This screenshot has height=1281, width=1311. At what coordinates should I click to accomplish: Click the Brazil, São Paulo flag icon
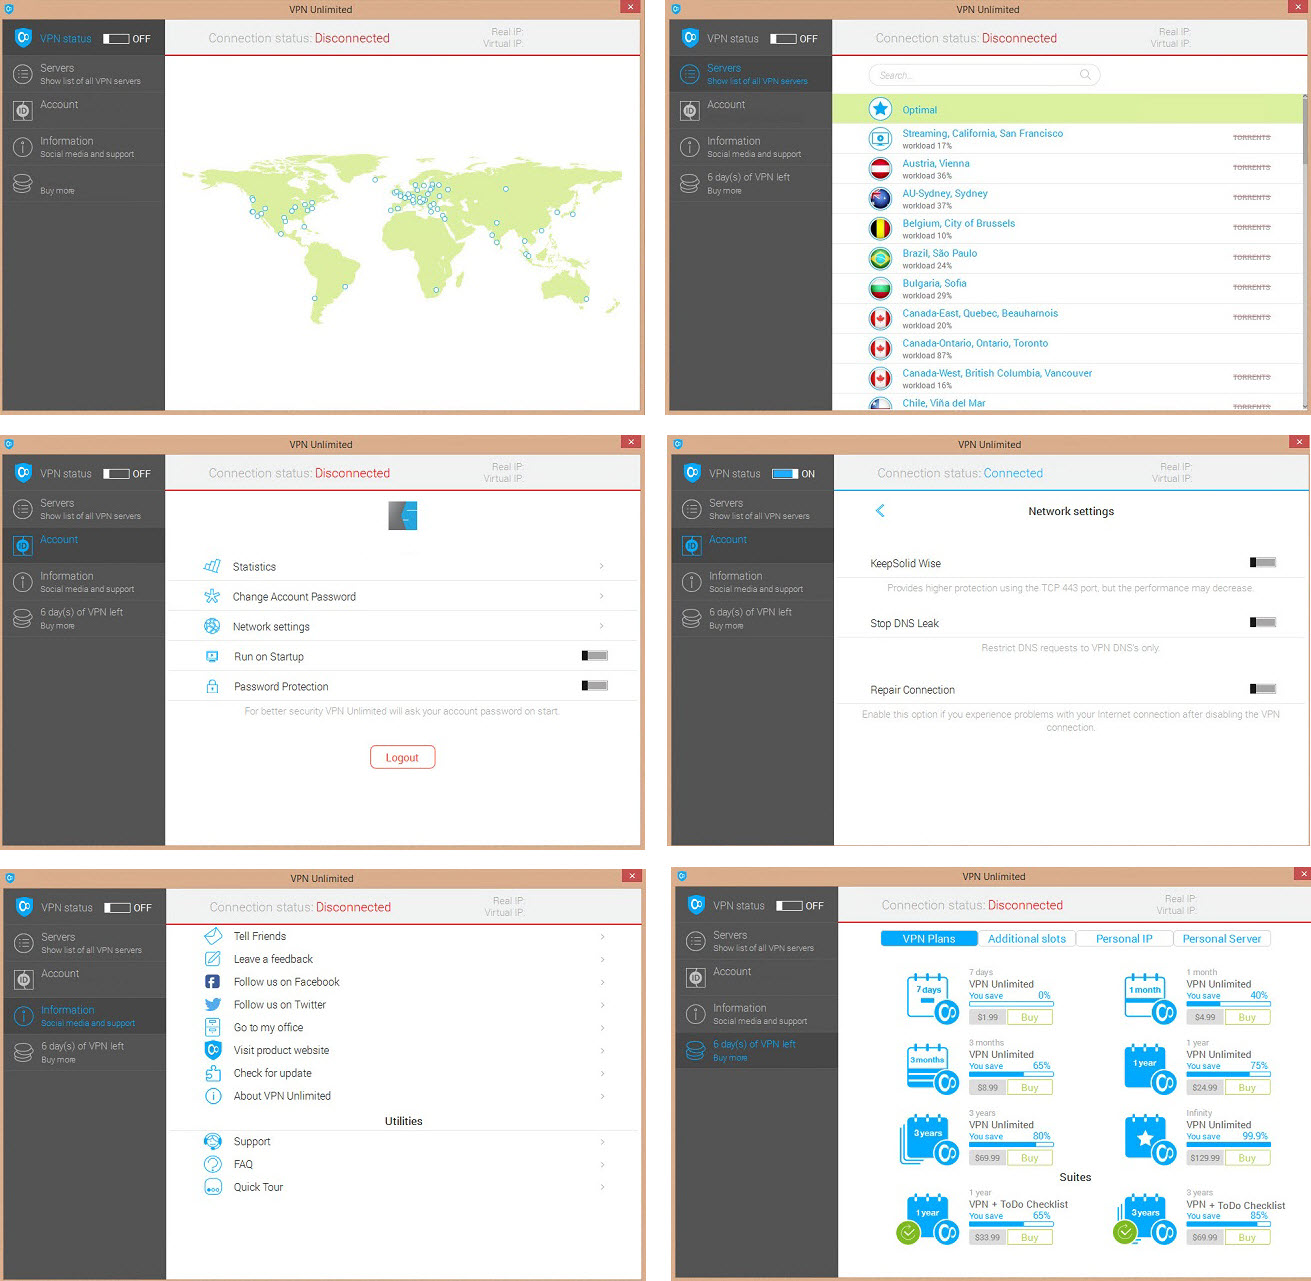click(880, 259)
